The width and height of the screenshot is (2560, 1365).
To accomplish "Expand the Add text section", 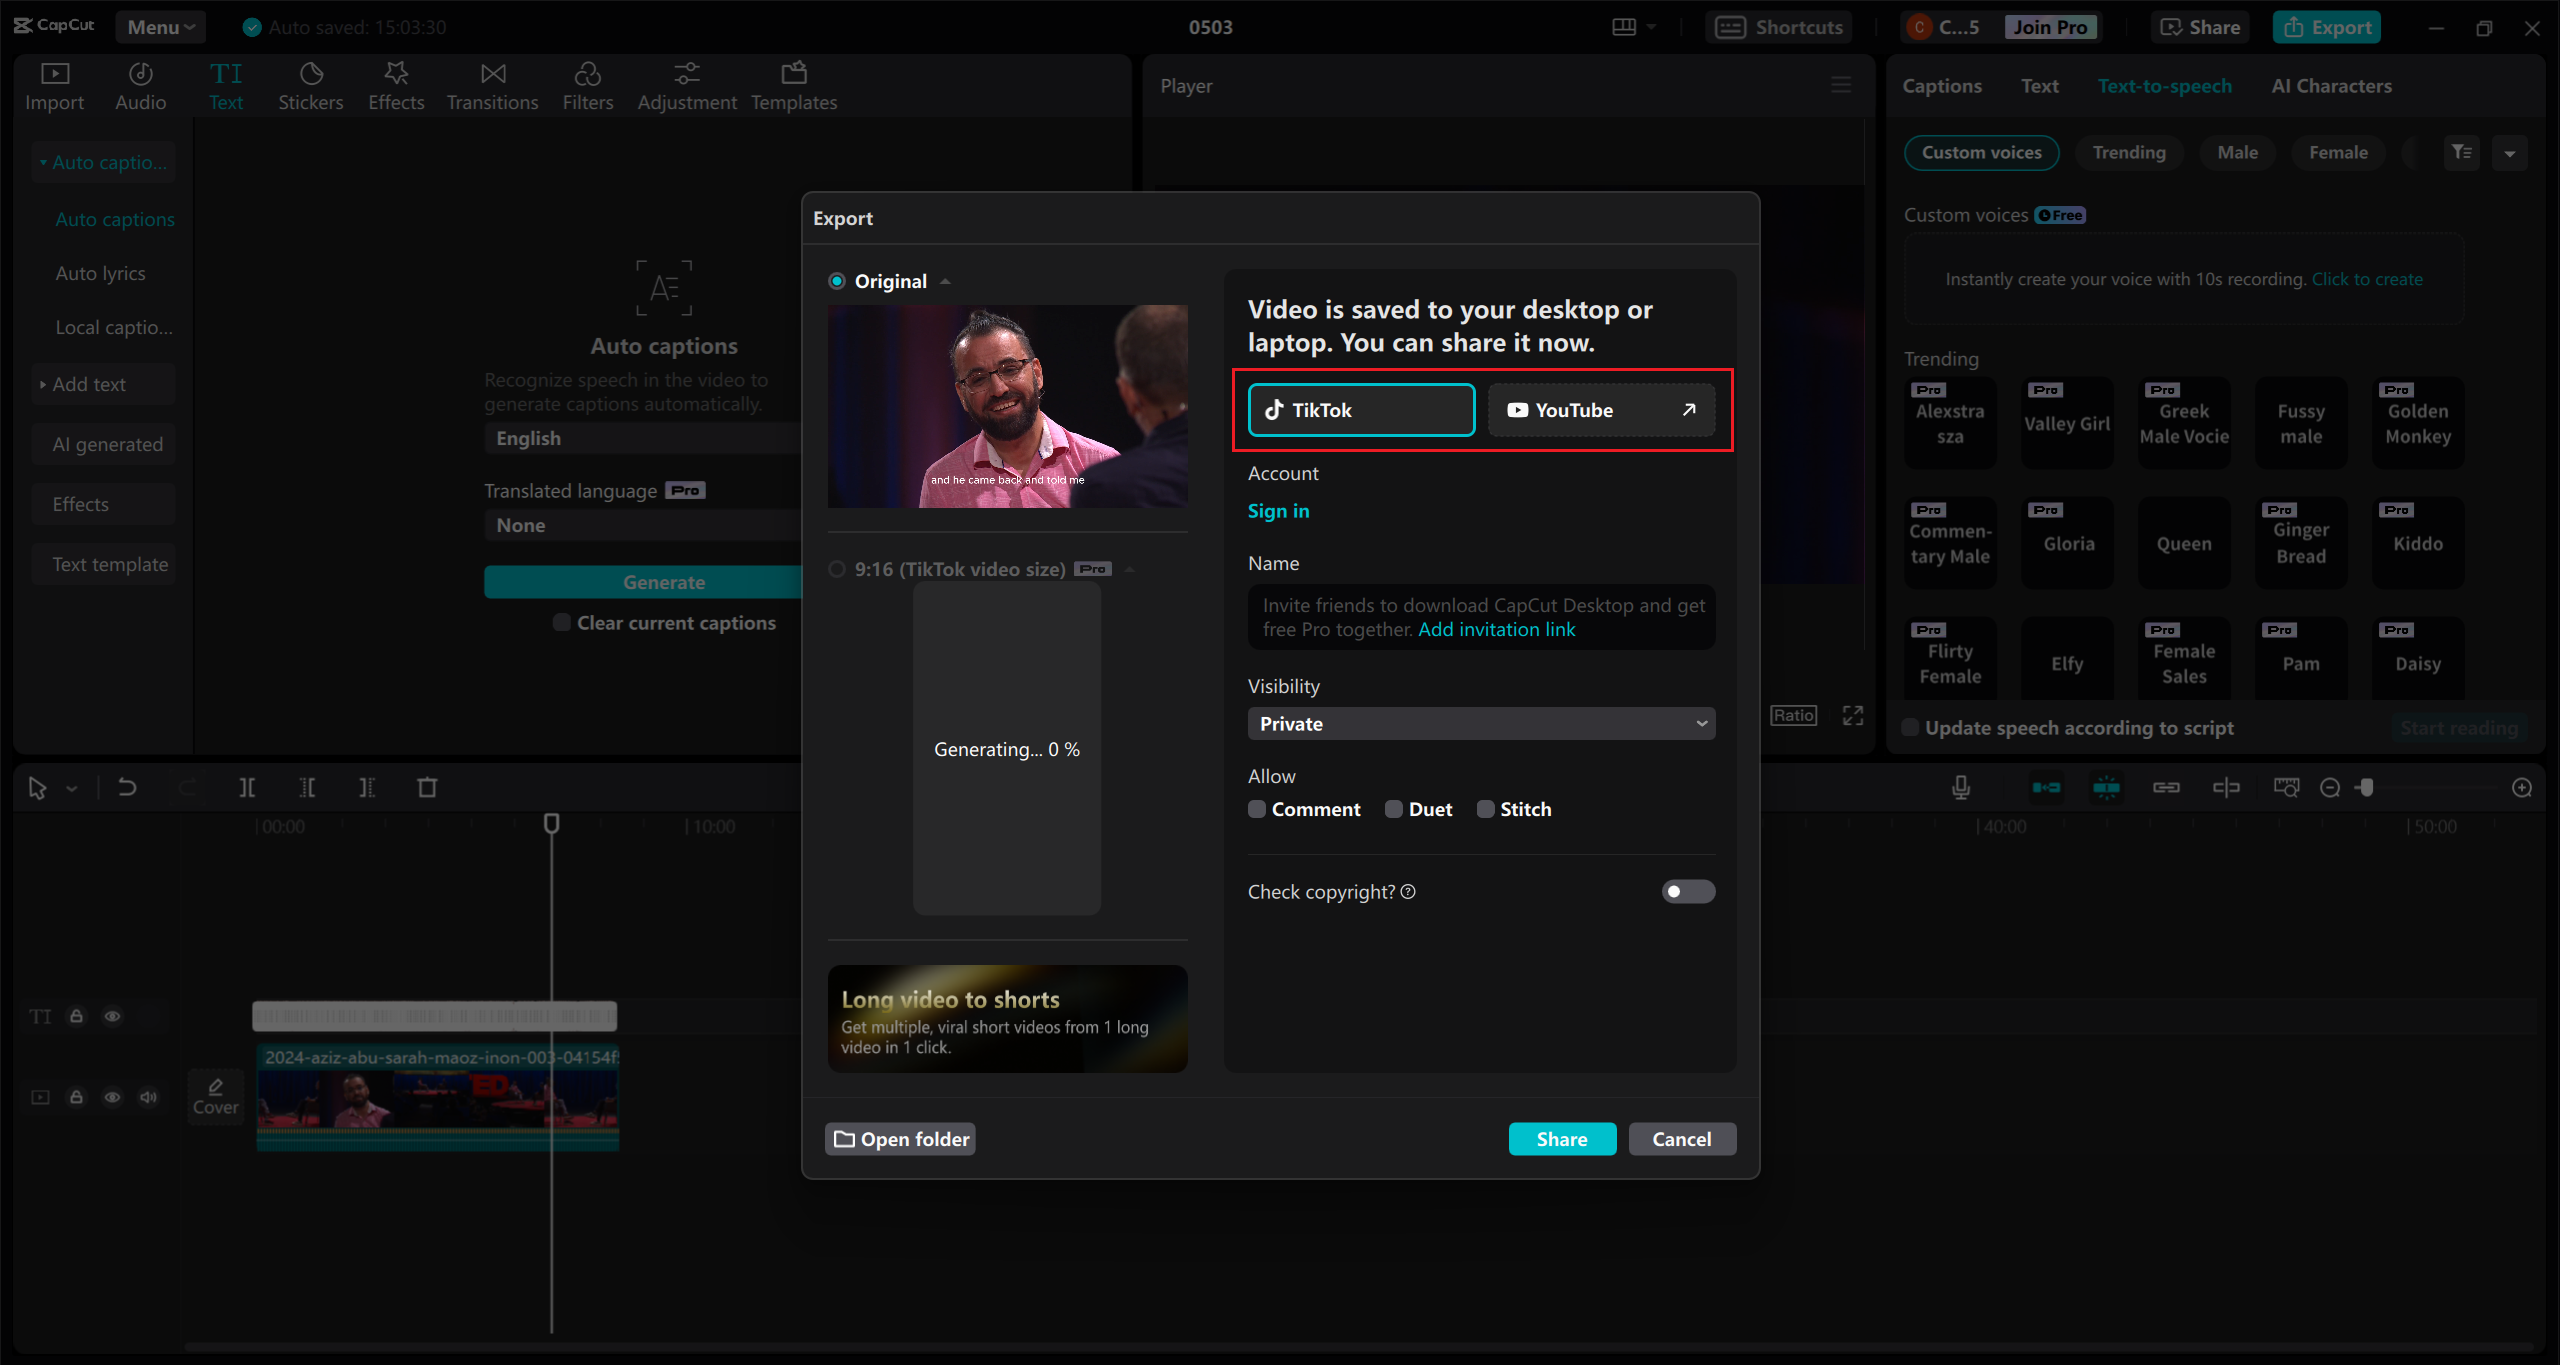I will 88,384.
